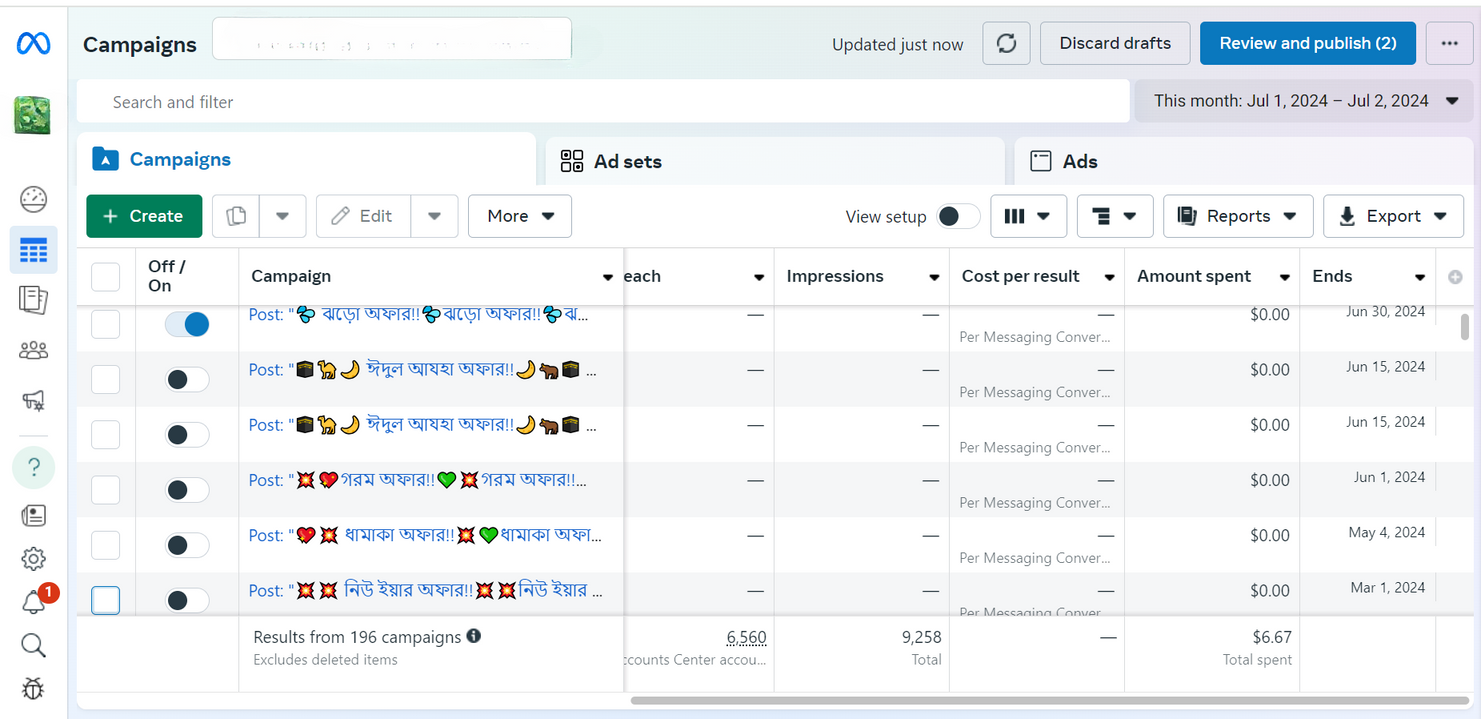Open Audiences icon in left sidebar
The image size is (1481, 719).
[x=33, y=350]
